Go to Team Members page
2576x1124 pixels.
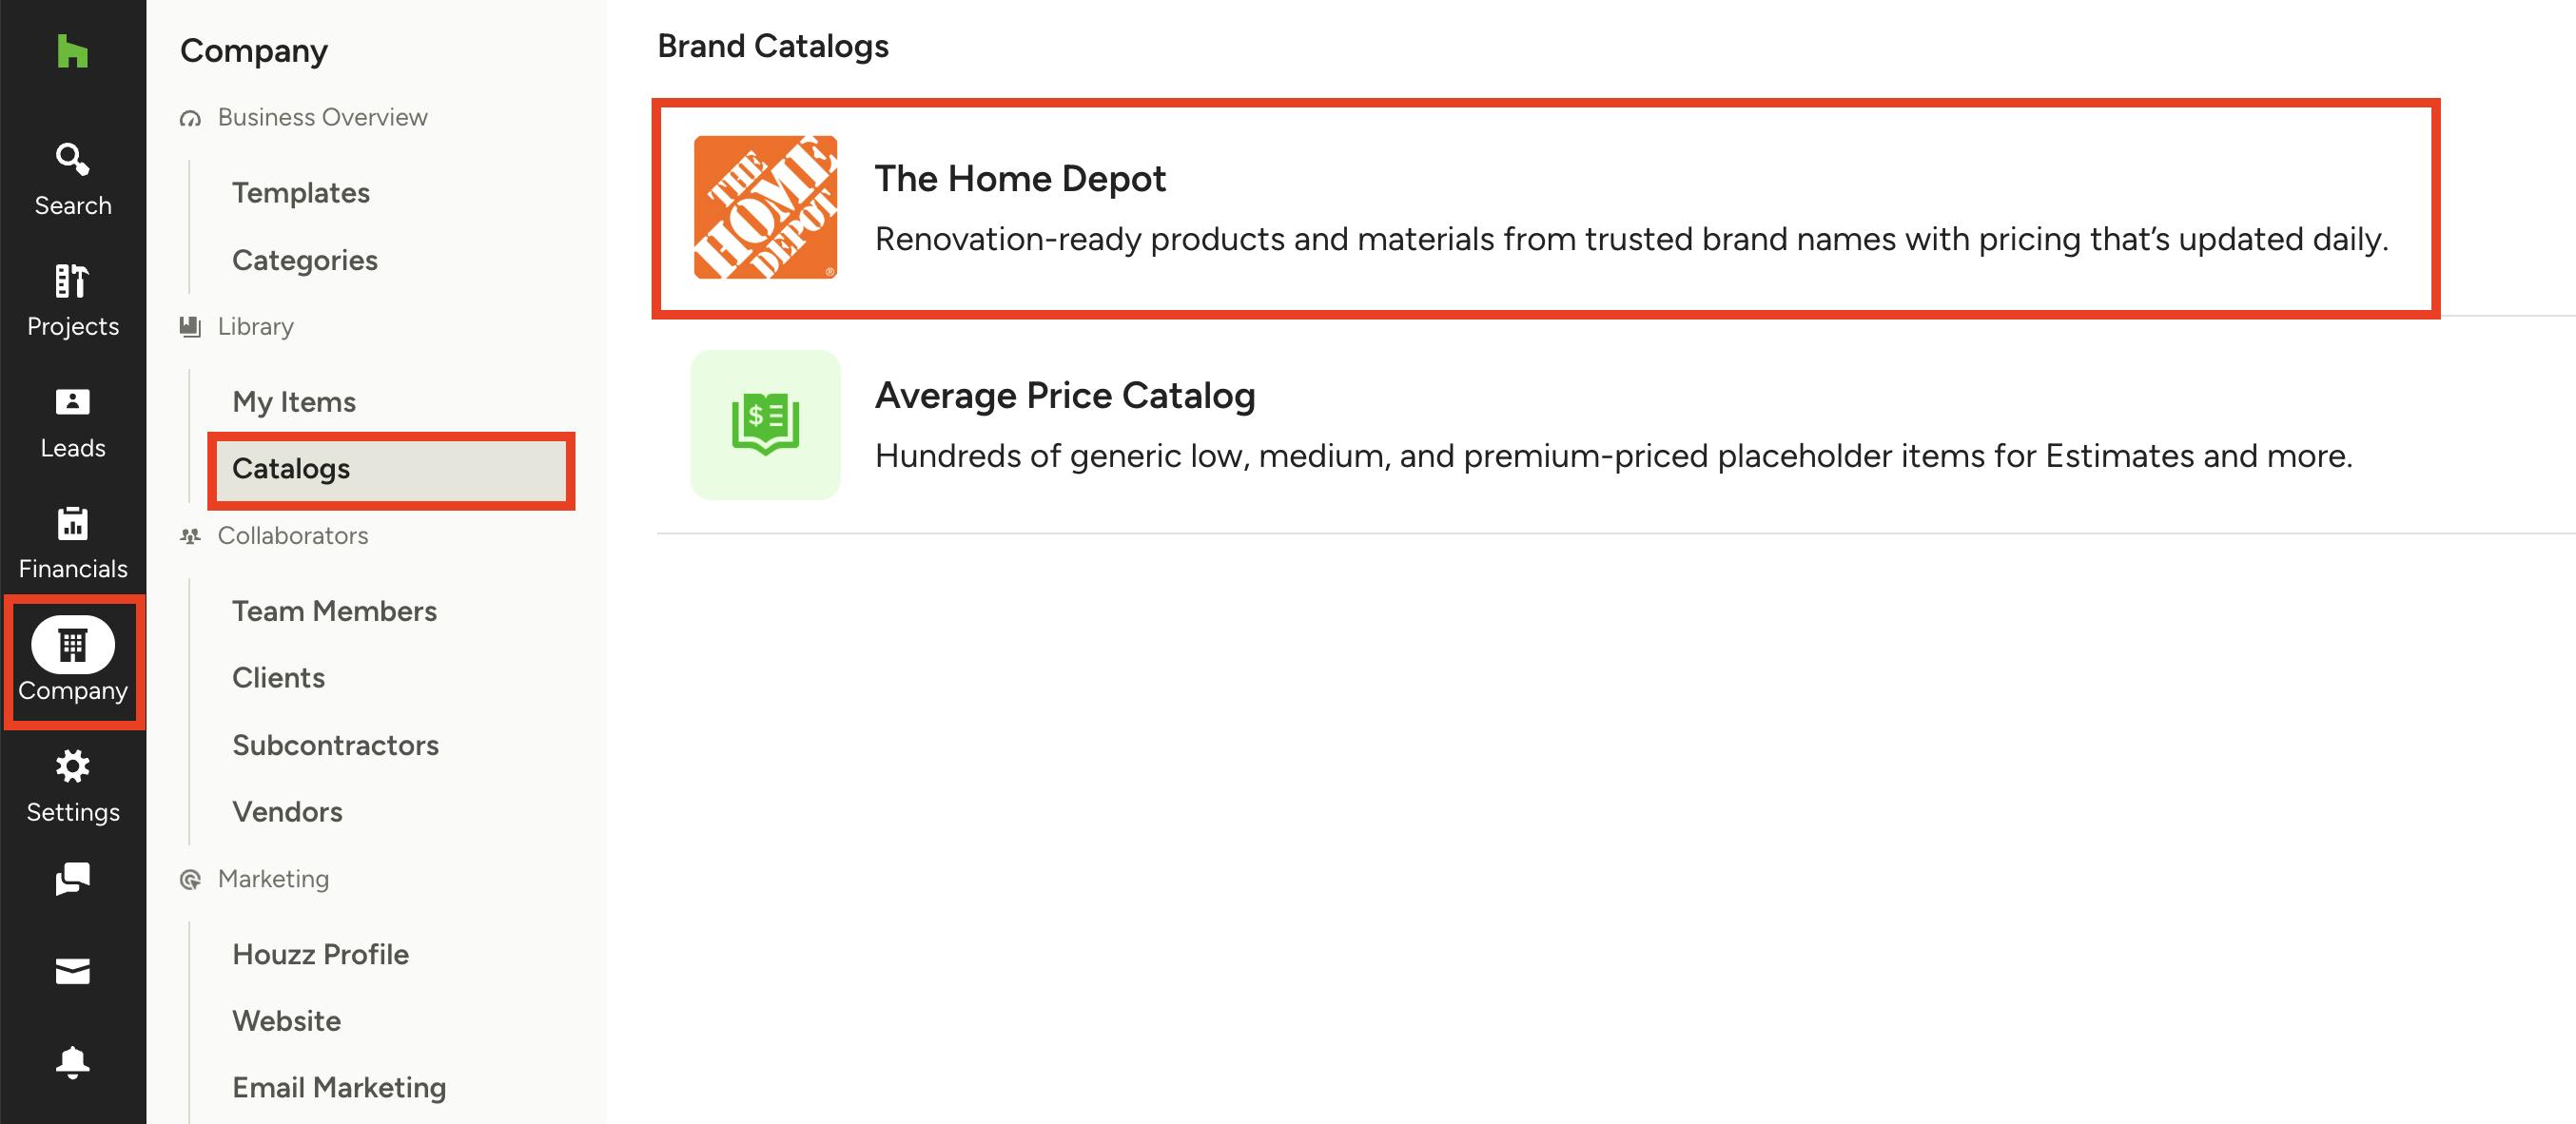(x=334, y=611)
